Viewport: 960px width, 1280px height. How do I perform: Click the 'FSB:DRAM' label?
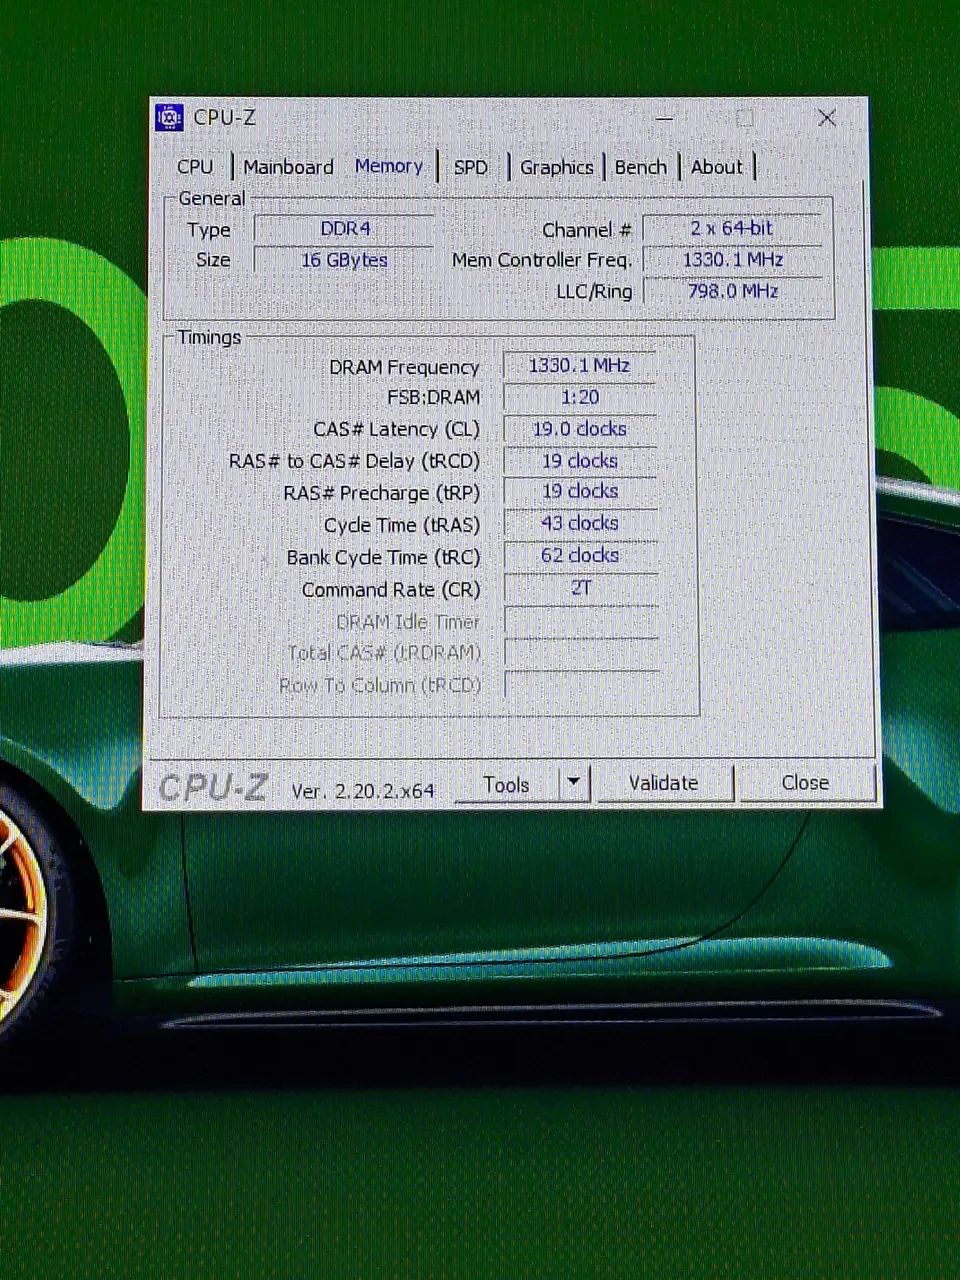(x=434, y=398)
